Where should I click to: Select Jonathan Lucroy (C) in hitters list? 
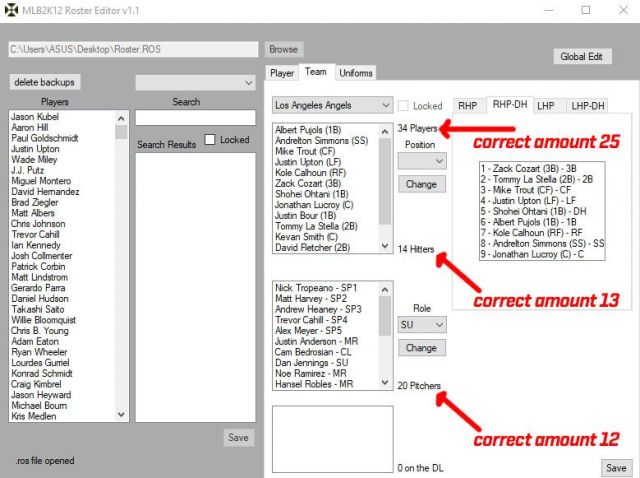326,205
